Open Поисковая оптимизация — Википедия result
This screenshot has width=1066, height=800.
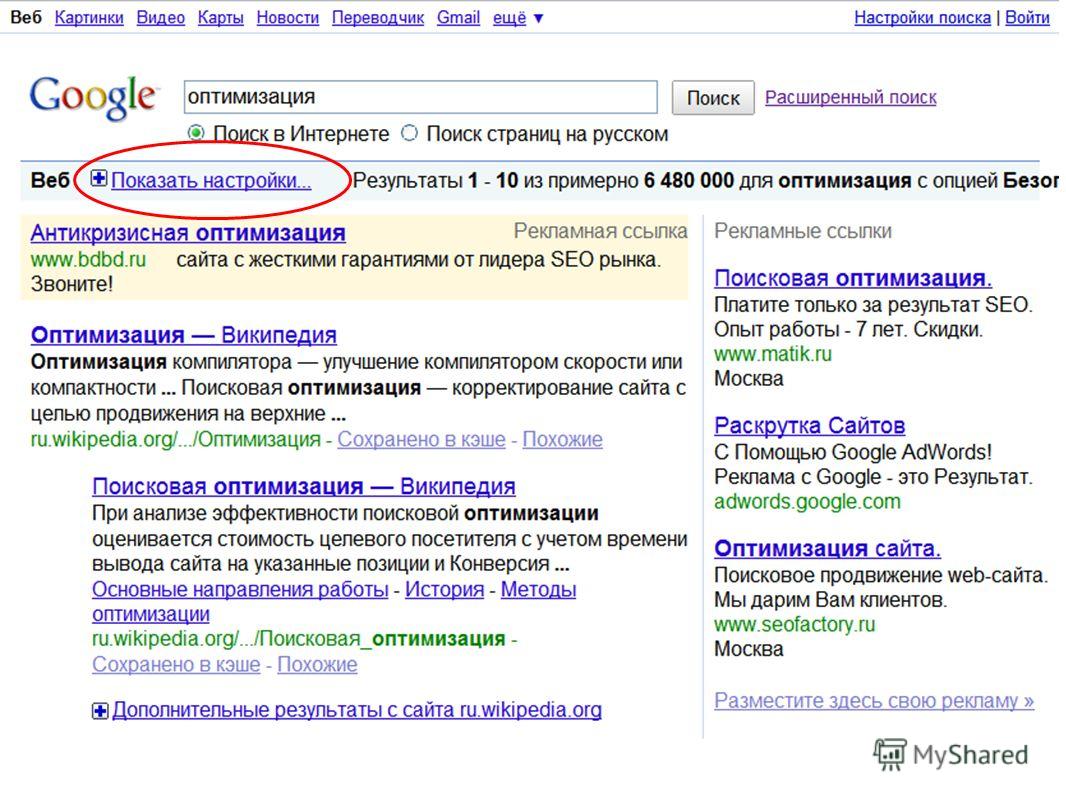(x=303, y=486)
